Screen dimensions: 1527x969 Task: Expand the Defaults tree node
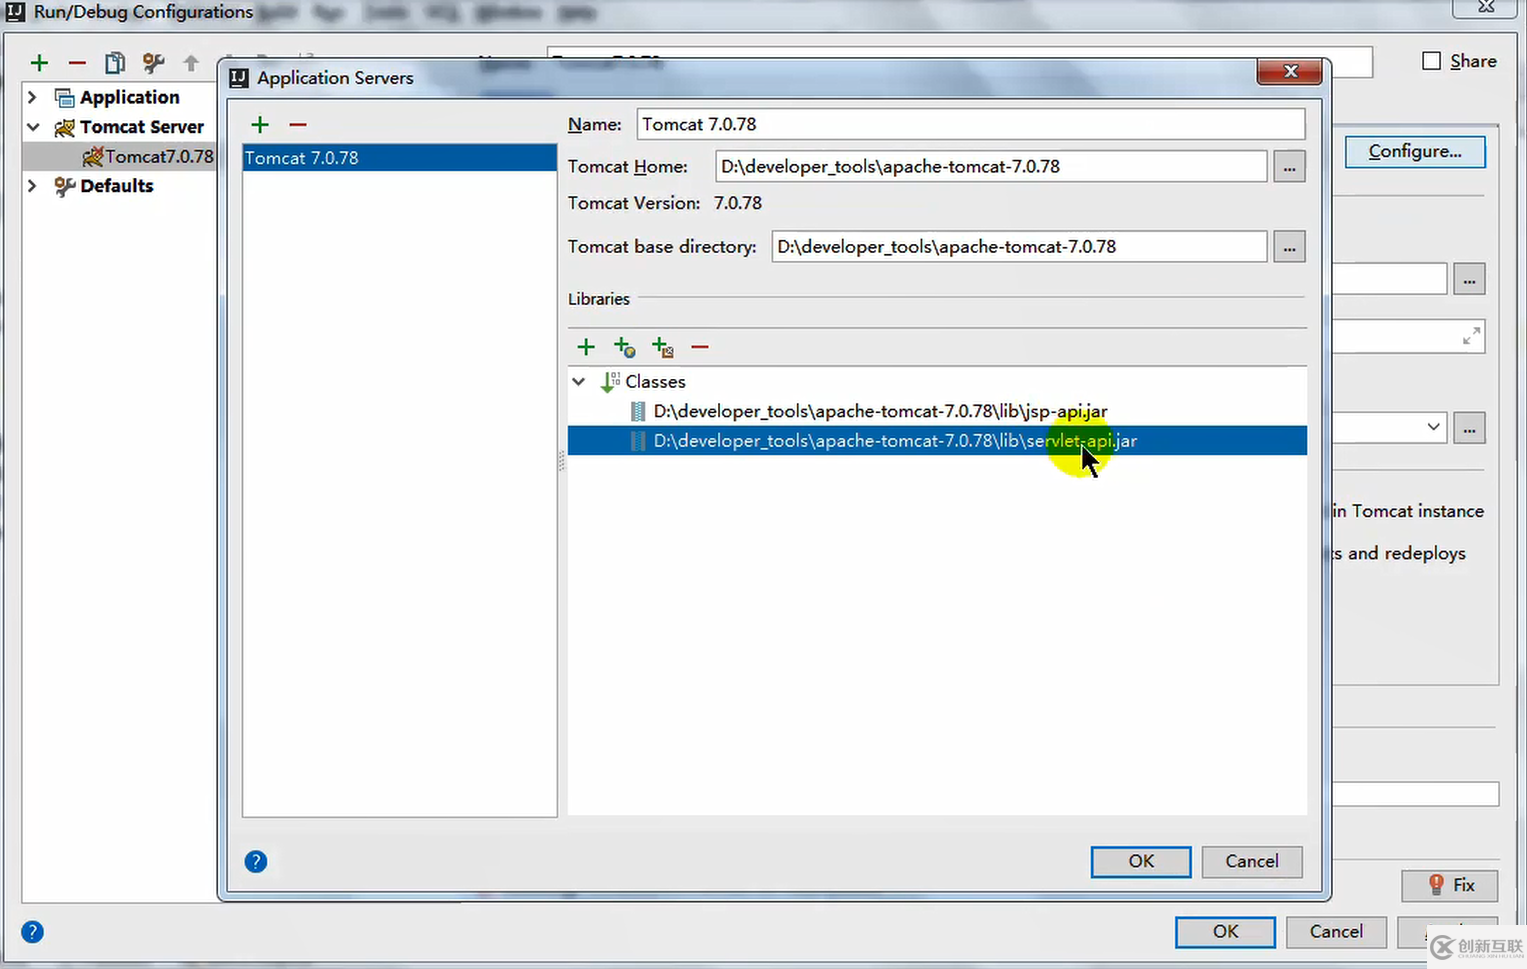(x=32, y=186)
